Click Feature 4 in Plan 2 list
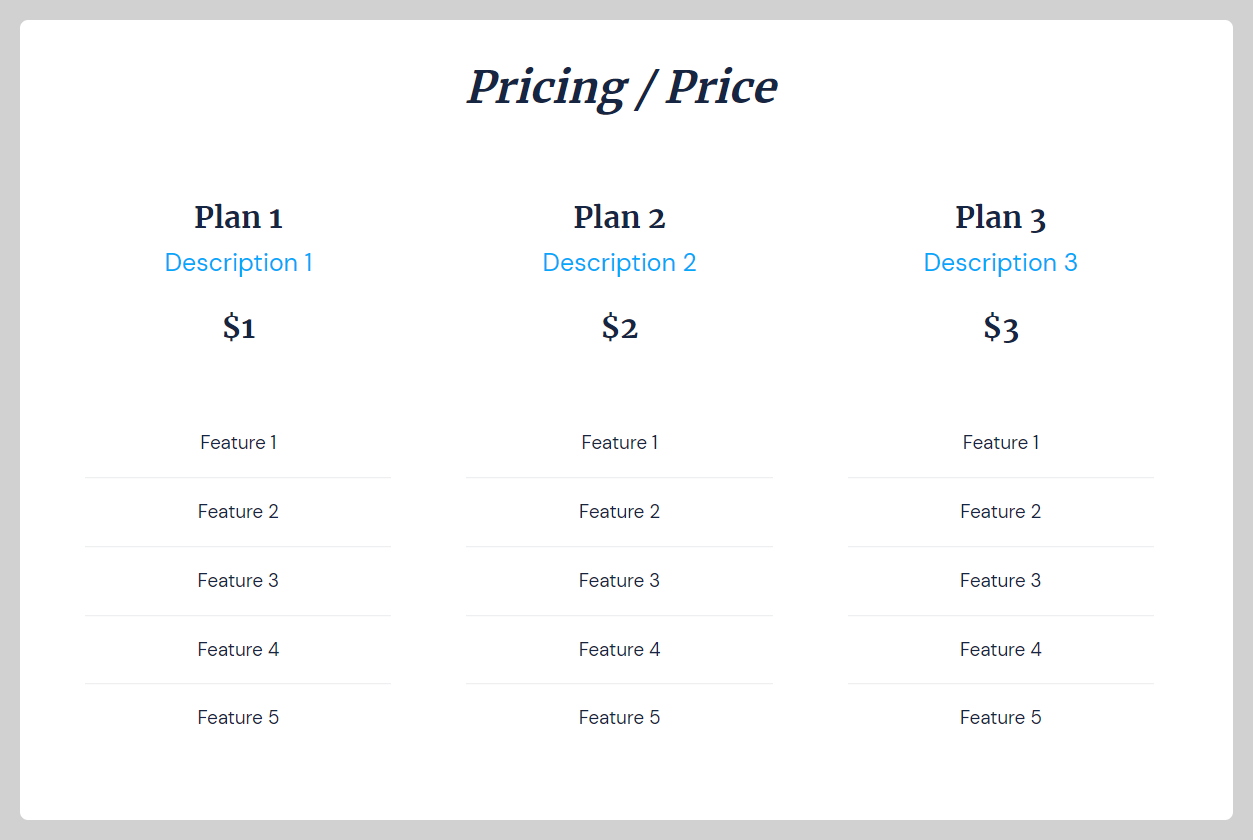The image size is (1253, 840). (619, 650)
